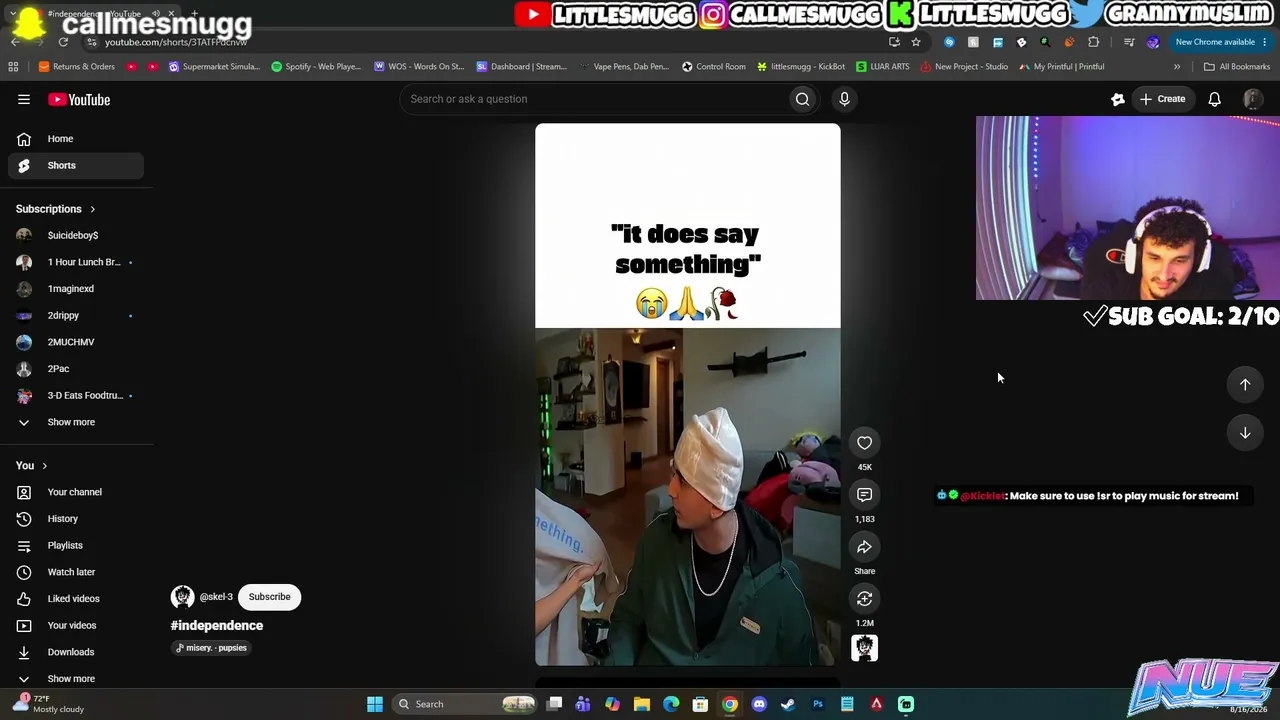Open the 2drippy subscription channel

(x=76, y=315)
